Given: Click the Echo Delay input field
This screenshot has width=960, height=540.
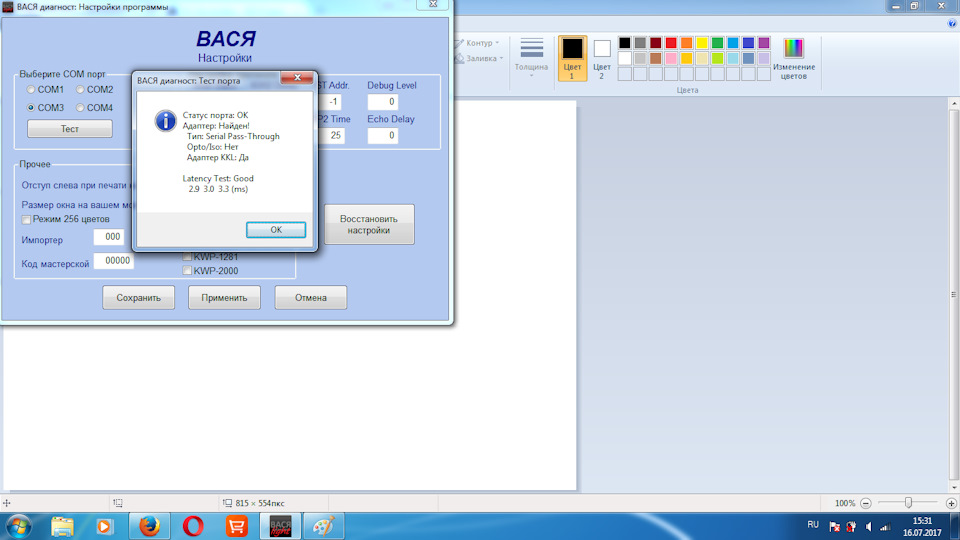Looking at the screenshot, I should tap(383, 135).
